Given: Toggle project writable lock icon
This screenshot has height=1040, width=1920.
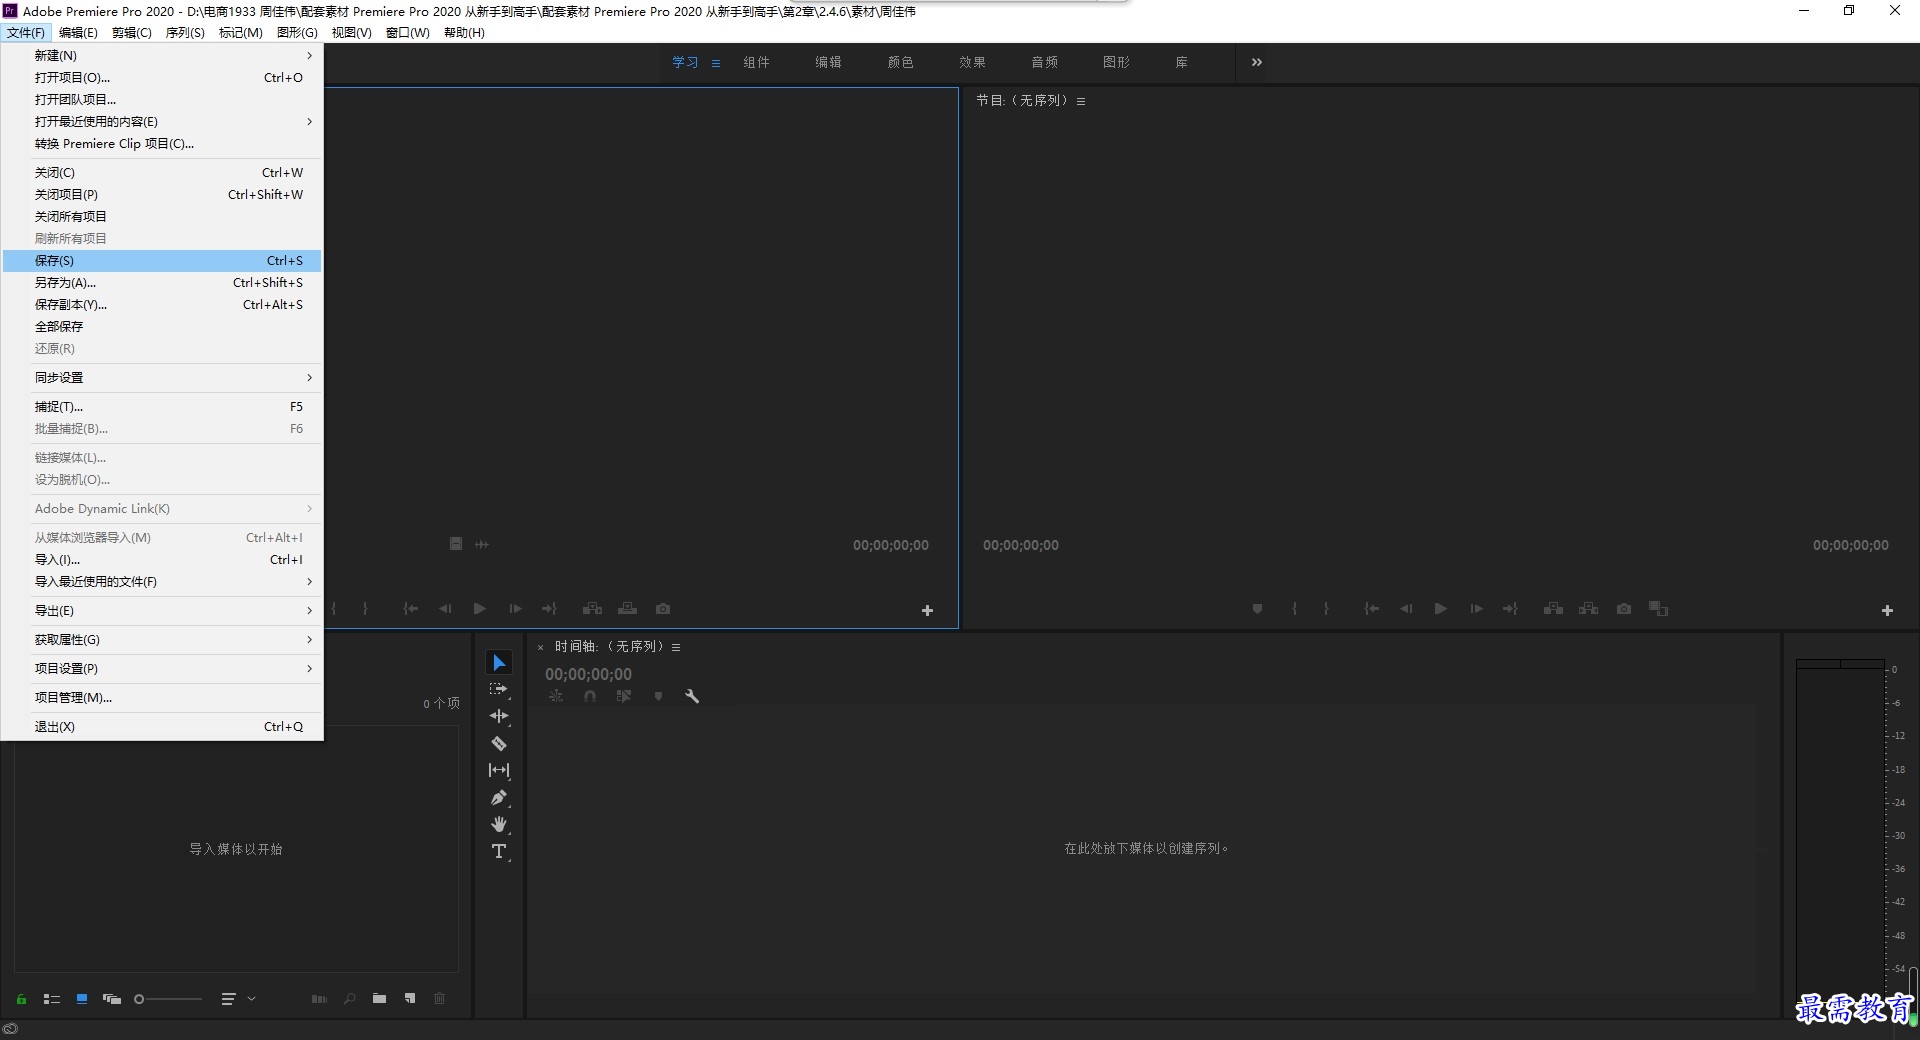Looking at the screenshot, I should pos(21,998).
